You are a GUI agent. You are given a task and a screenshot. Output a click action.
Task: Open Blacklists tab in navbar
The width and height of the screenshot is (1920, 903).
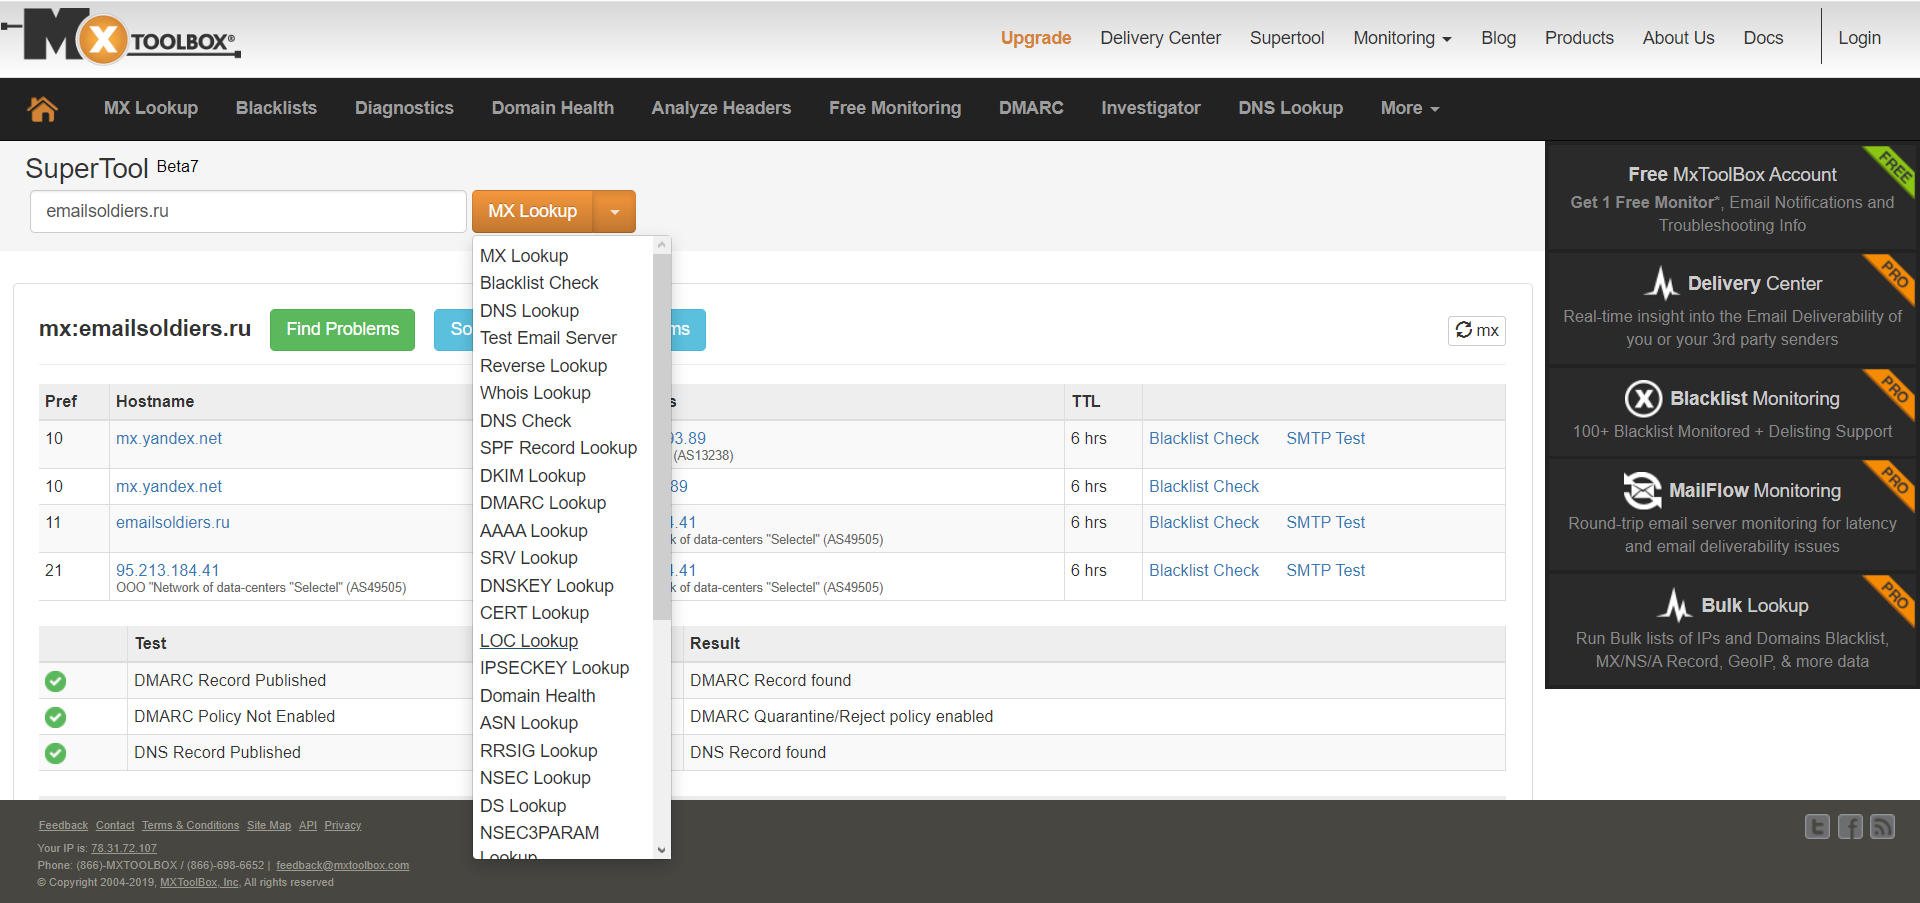click(x=276, y=108)
